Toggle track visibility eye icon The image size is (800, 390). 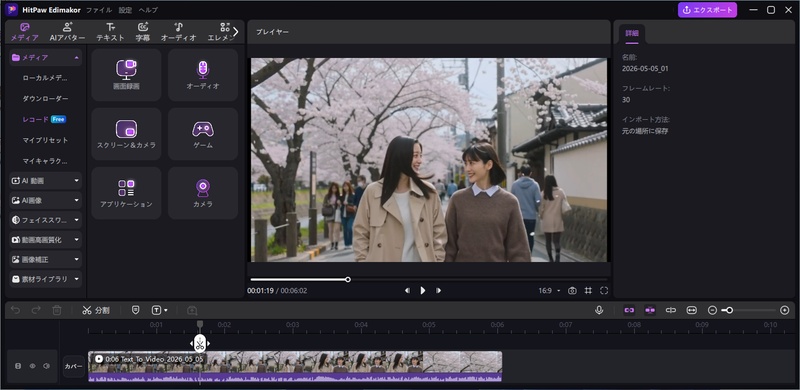tap(33, 366)
